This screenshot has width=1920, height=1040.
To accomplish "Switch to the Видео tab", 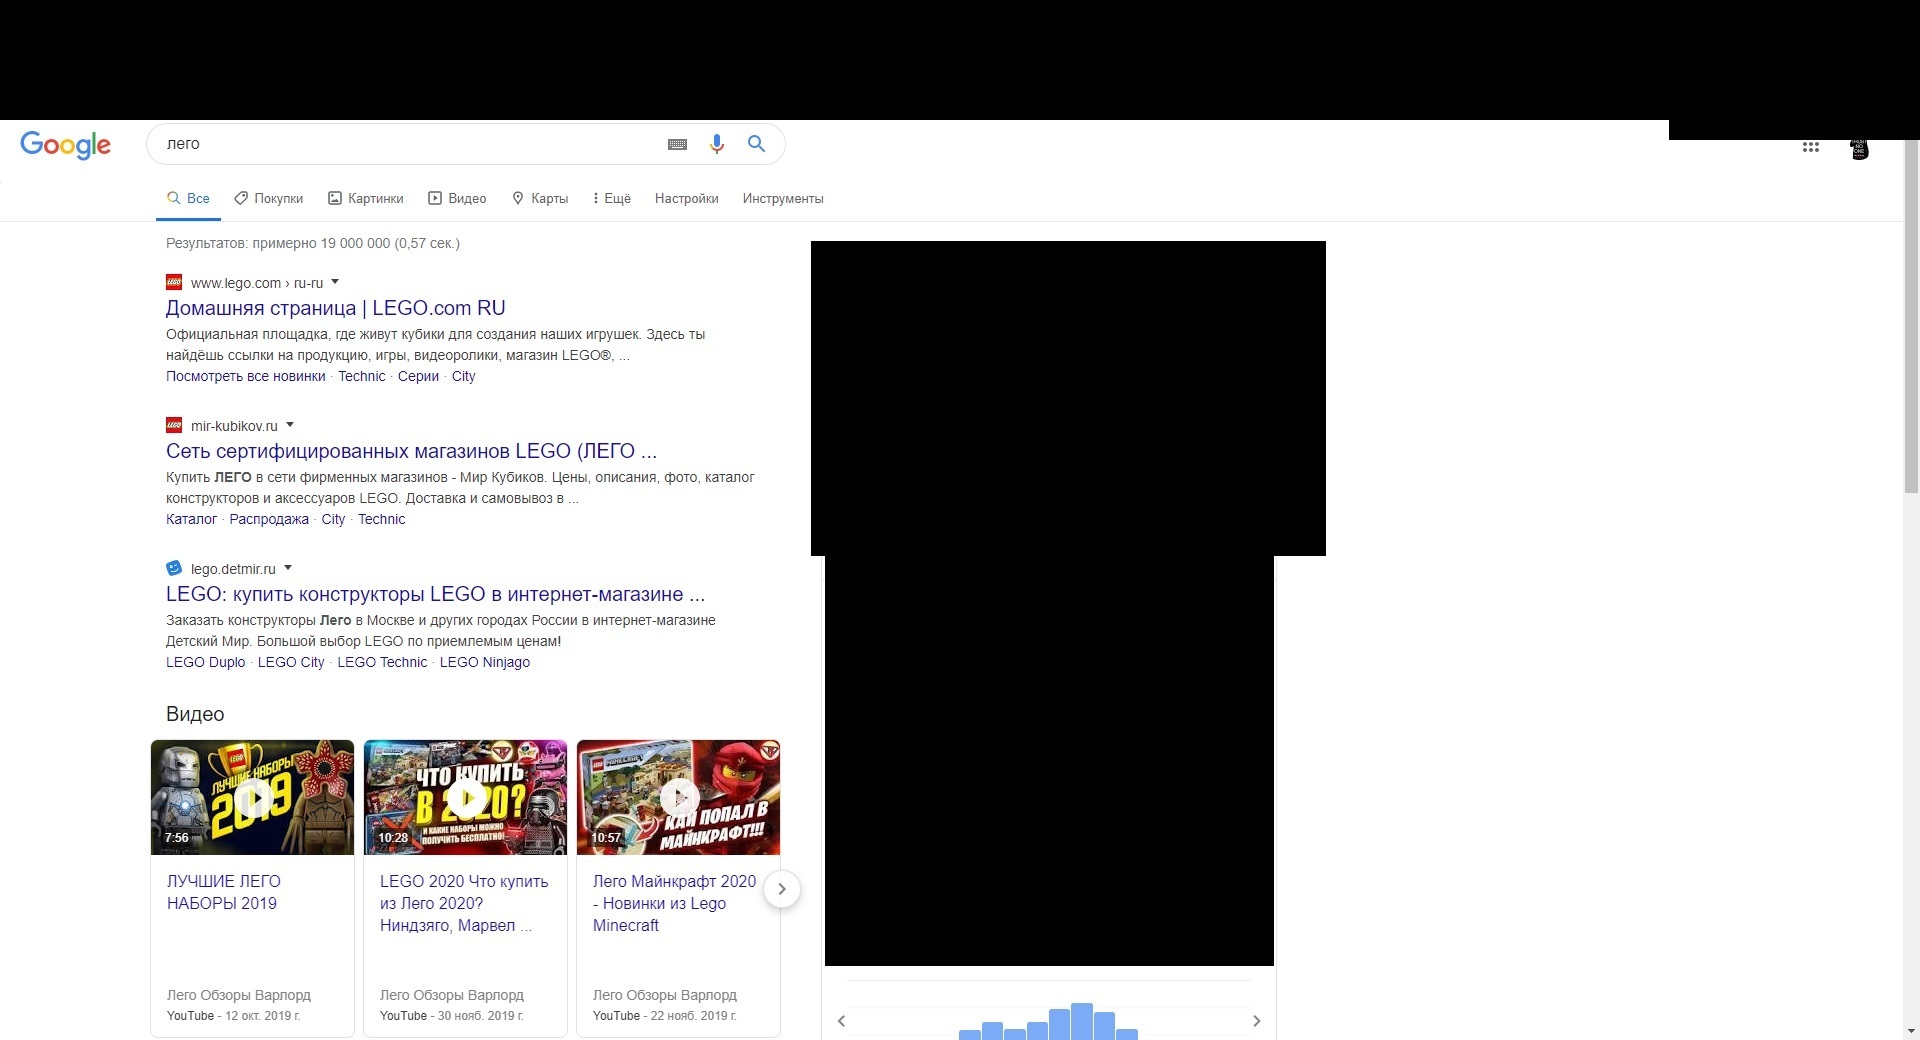I will (x=458, y=198).
